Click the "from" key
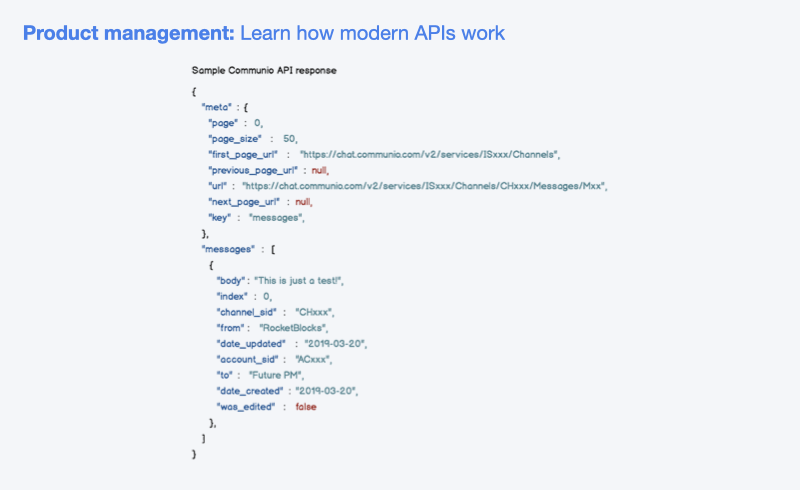Viewport: 800px width, 490px height. point(230,328)
